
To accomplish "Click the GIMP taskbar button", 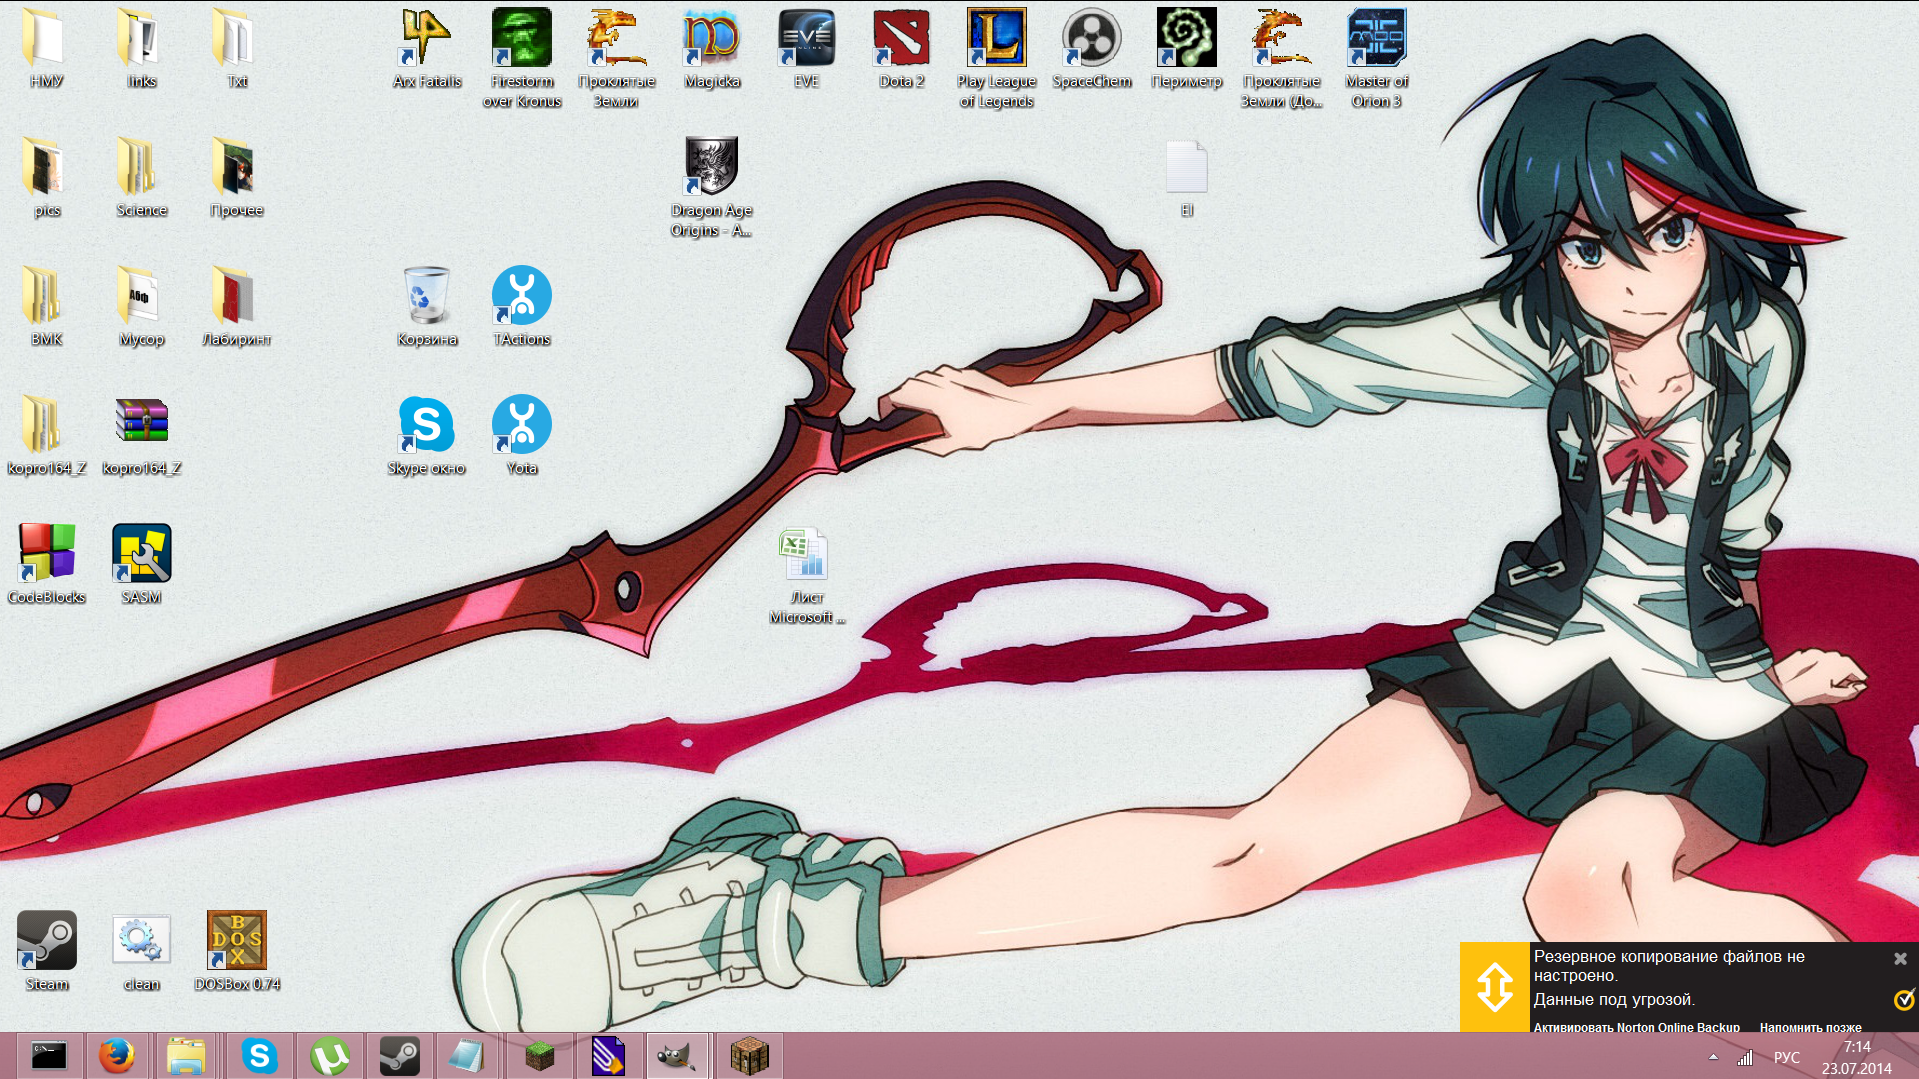I will [676, 1056].
